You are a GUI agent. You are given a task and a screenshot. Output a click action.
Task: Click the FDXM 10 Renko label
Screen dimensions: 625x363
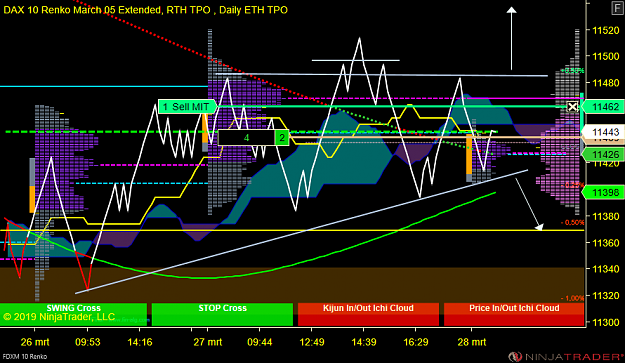[x=25, y=357]
